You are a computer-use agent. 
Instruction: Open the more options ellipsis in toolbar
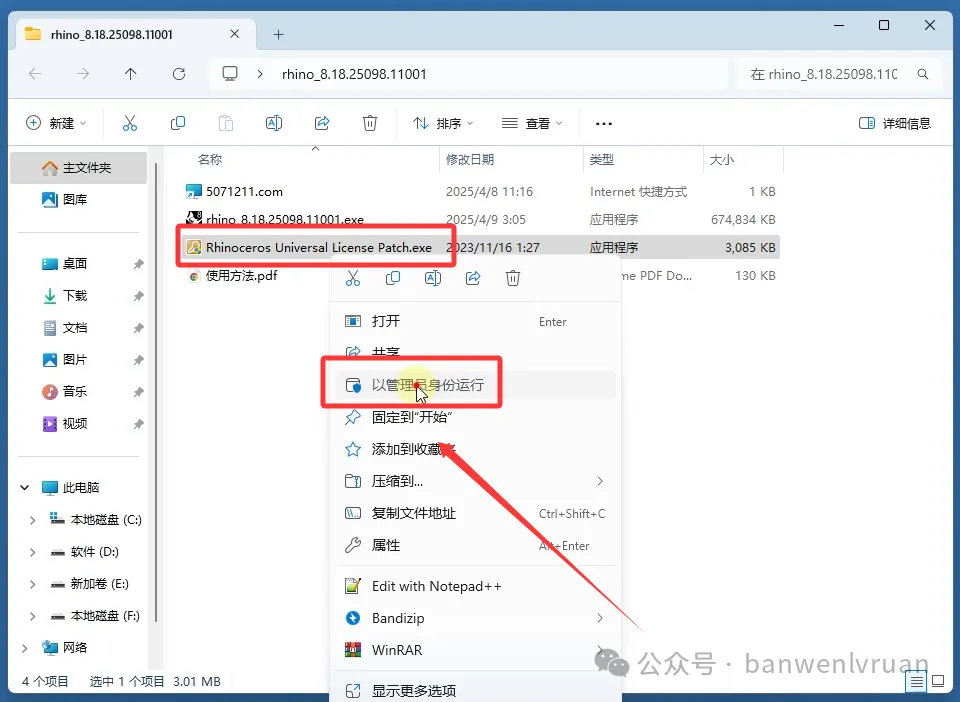(x=604, y=124)
